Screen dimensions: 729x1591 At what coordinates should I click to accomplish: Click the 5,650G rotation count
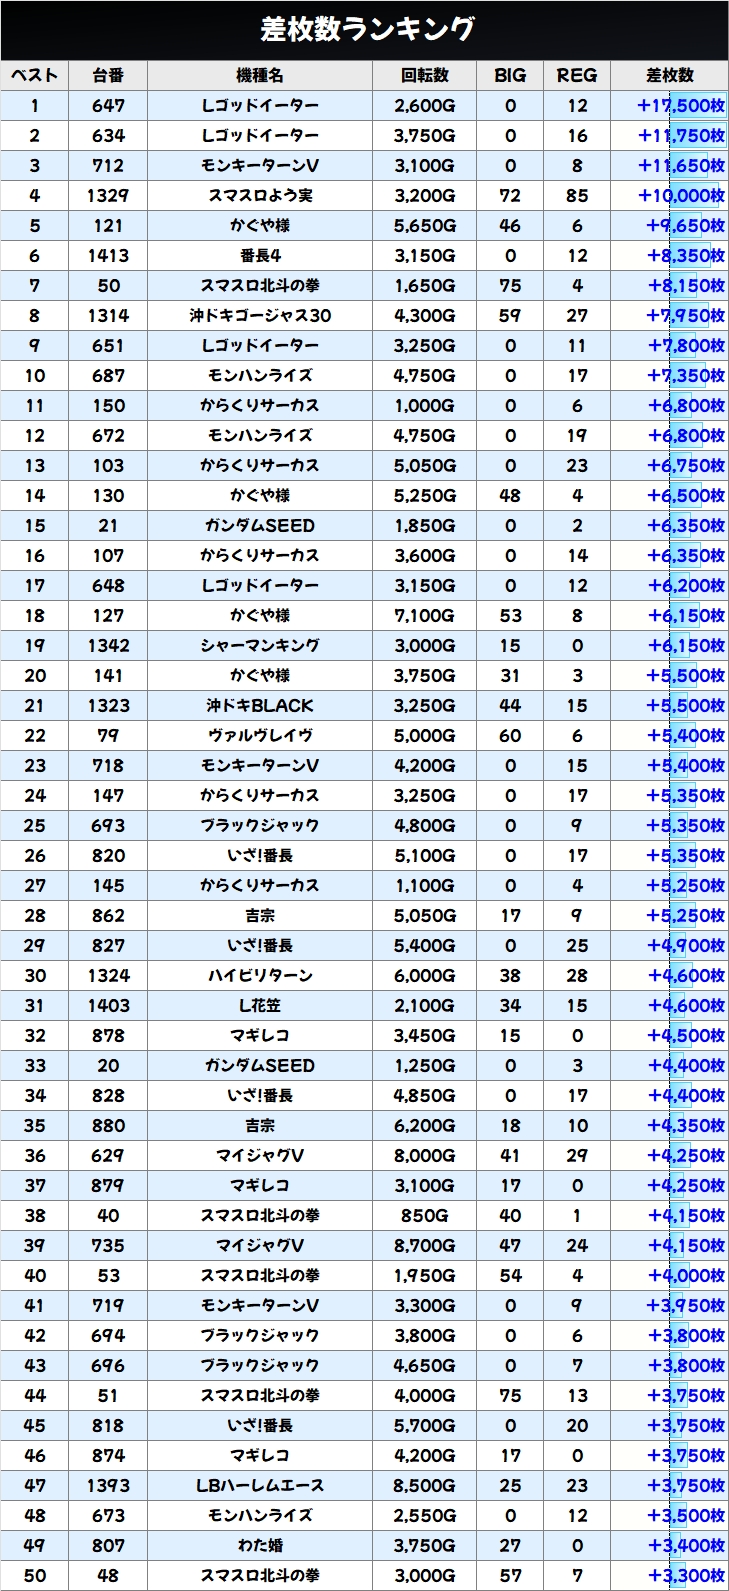425,225
